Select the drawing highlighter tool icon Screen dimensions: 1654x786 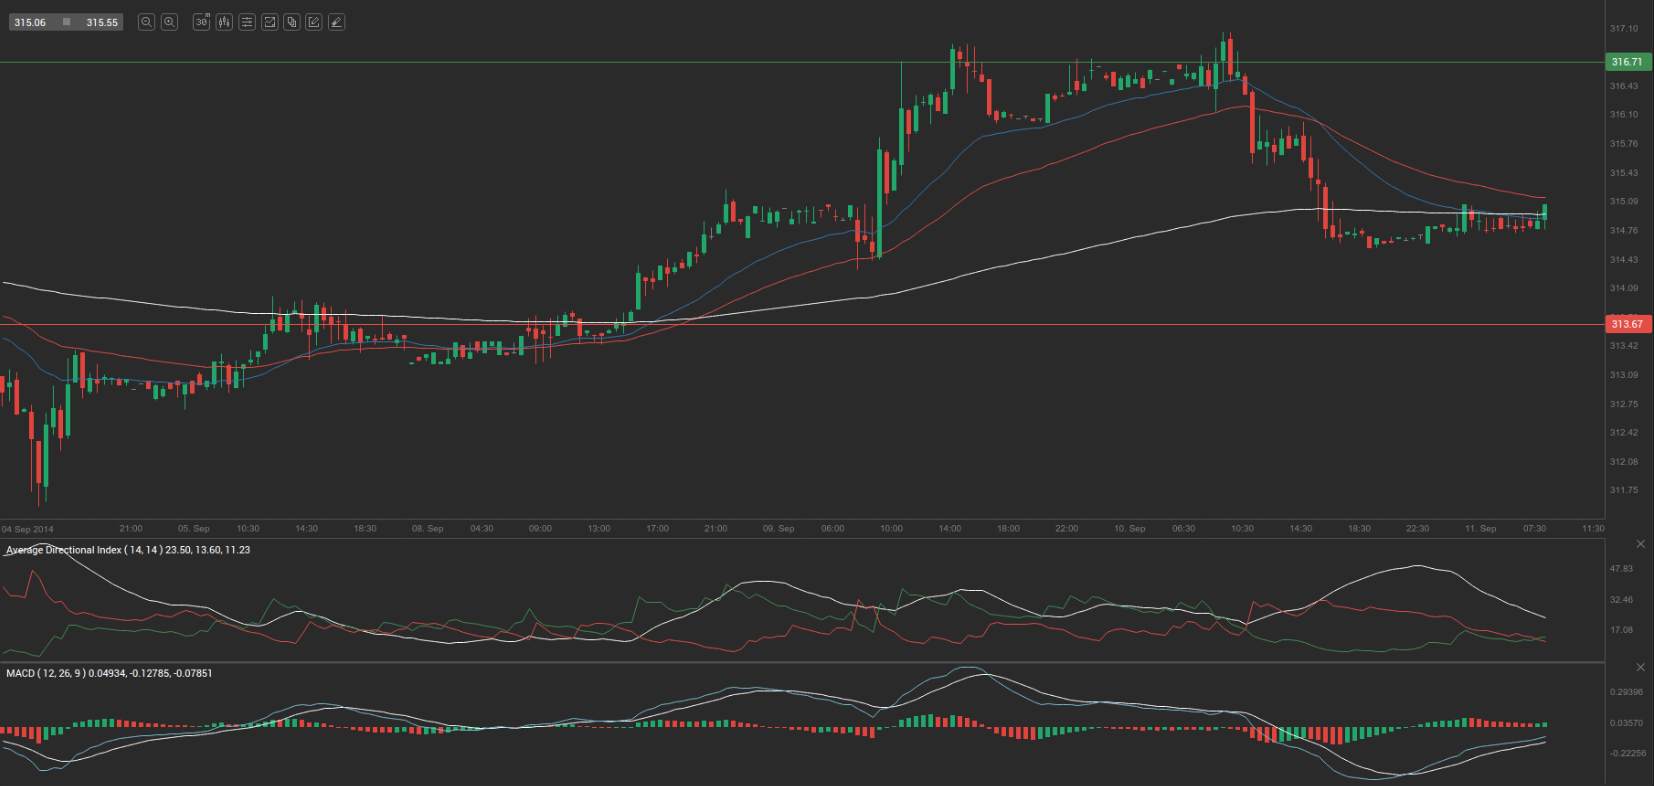[x=337, y=22]
